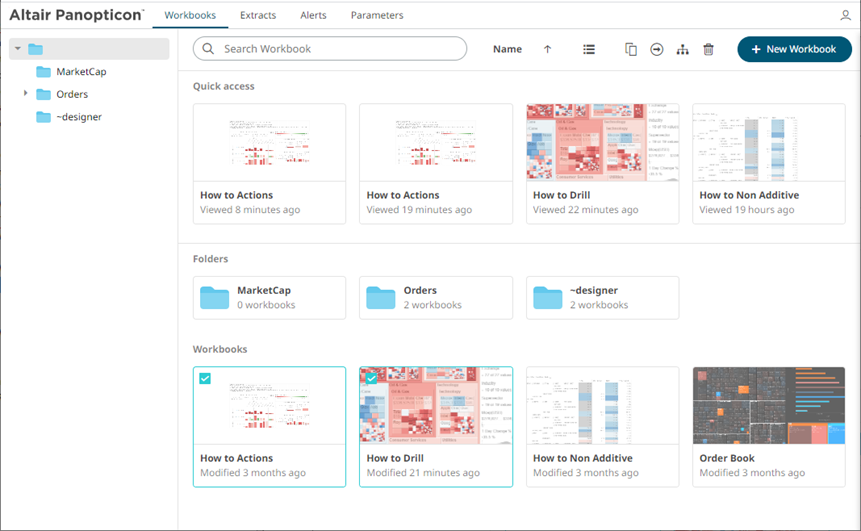861x531 pixels.
Task: Open the Parameters tab
Action: click(377, 15)
